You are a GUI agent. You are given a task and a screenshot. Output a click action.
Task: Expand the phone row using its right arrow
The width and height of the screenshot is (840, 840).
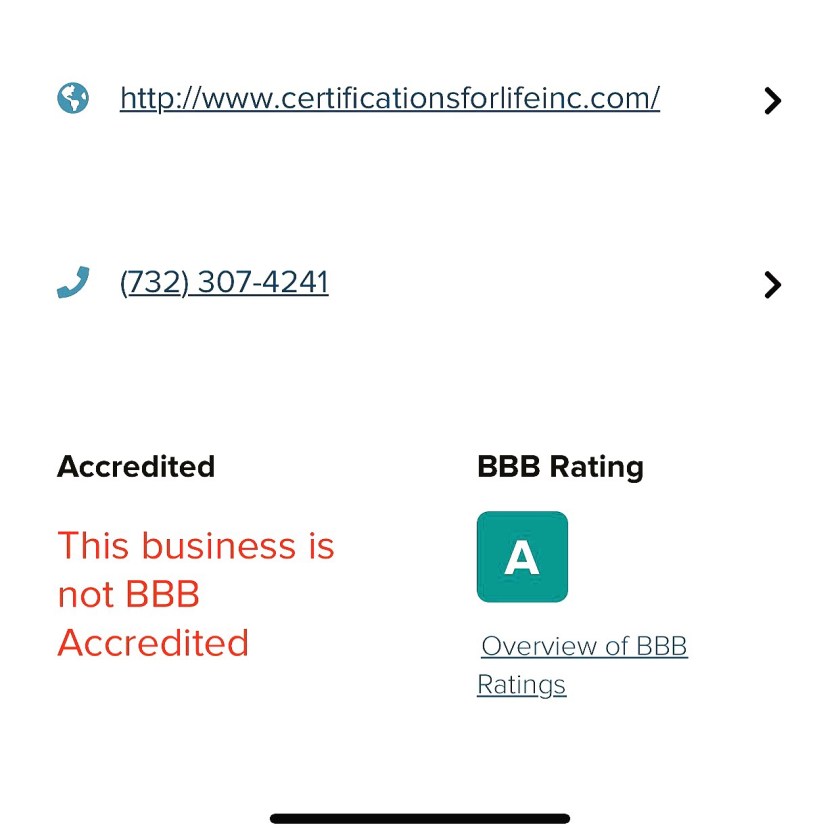tap(772, 285)
